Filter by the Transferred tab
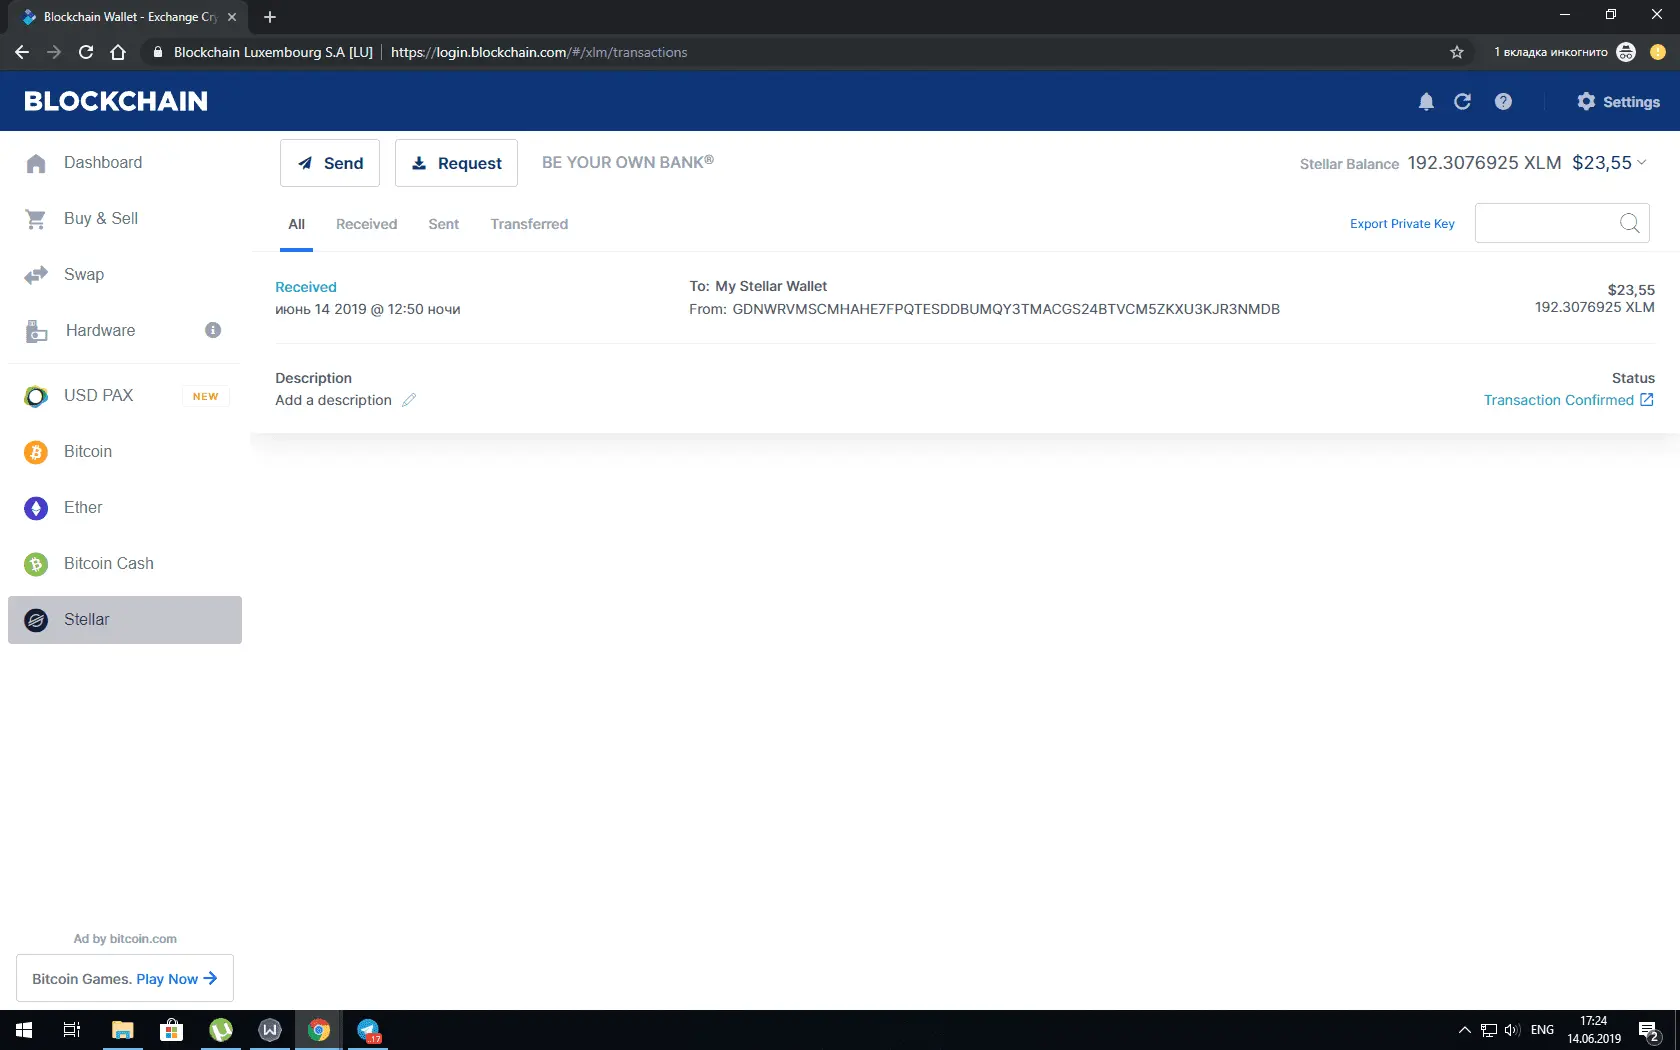This screenshot has height=1050, width=1680. (529, 224)
